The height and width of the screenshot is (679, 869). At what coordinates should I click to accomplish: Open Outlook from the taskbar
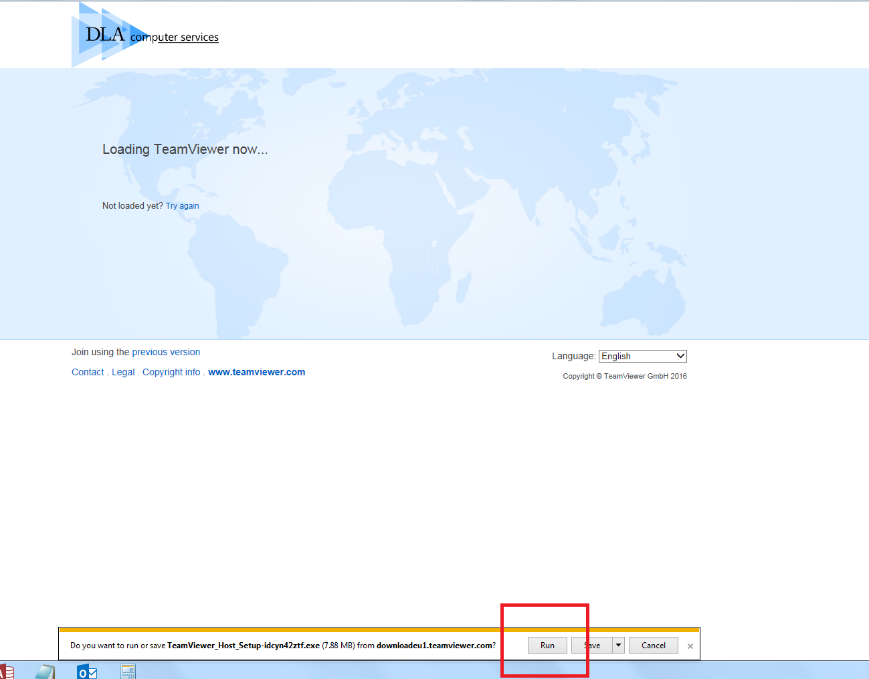coord(87,672)
